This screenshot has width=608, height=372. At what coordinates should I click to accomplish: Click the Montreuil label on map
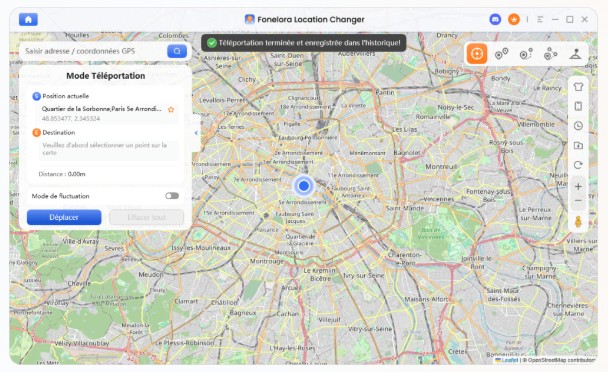441,167
